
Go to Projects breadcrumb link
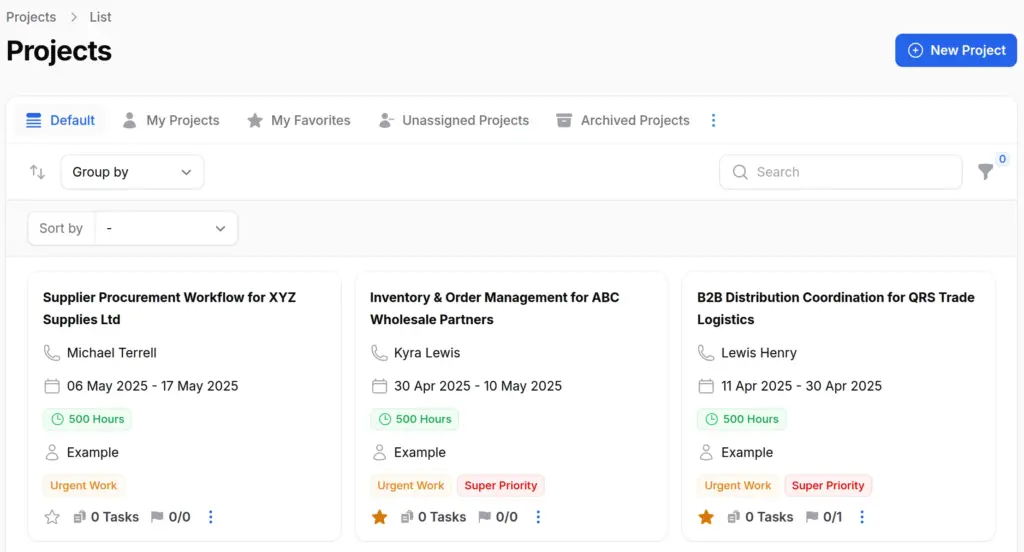coord(31,17)
